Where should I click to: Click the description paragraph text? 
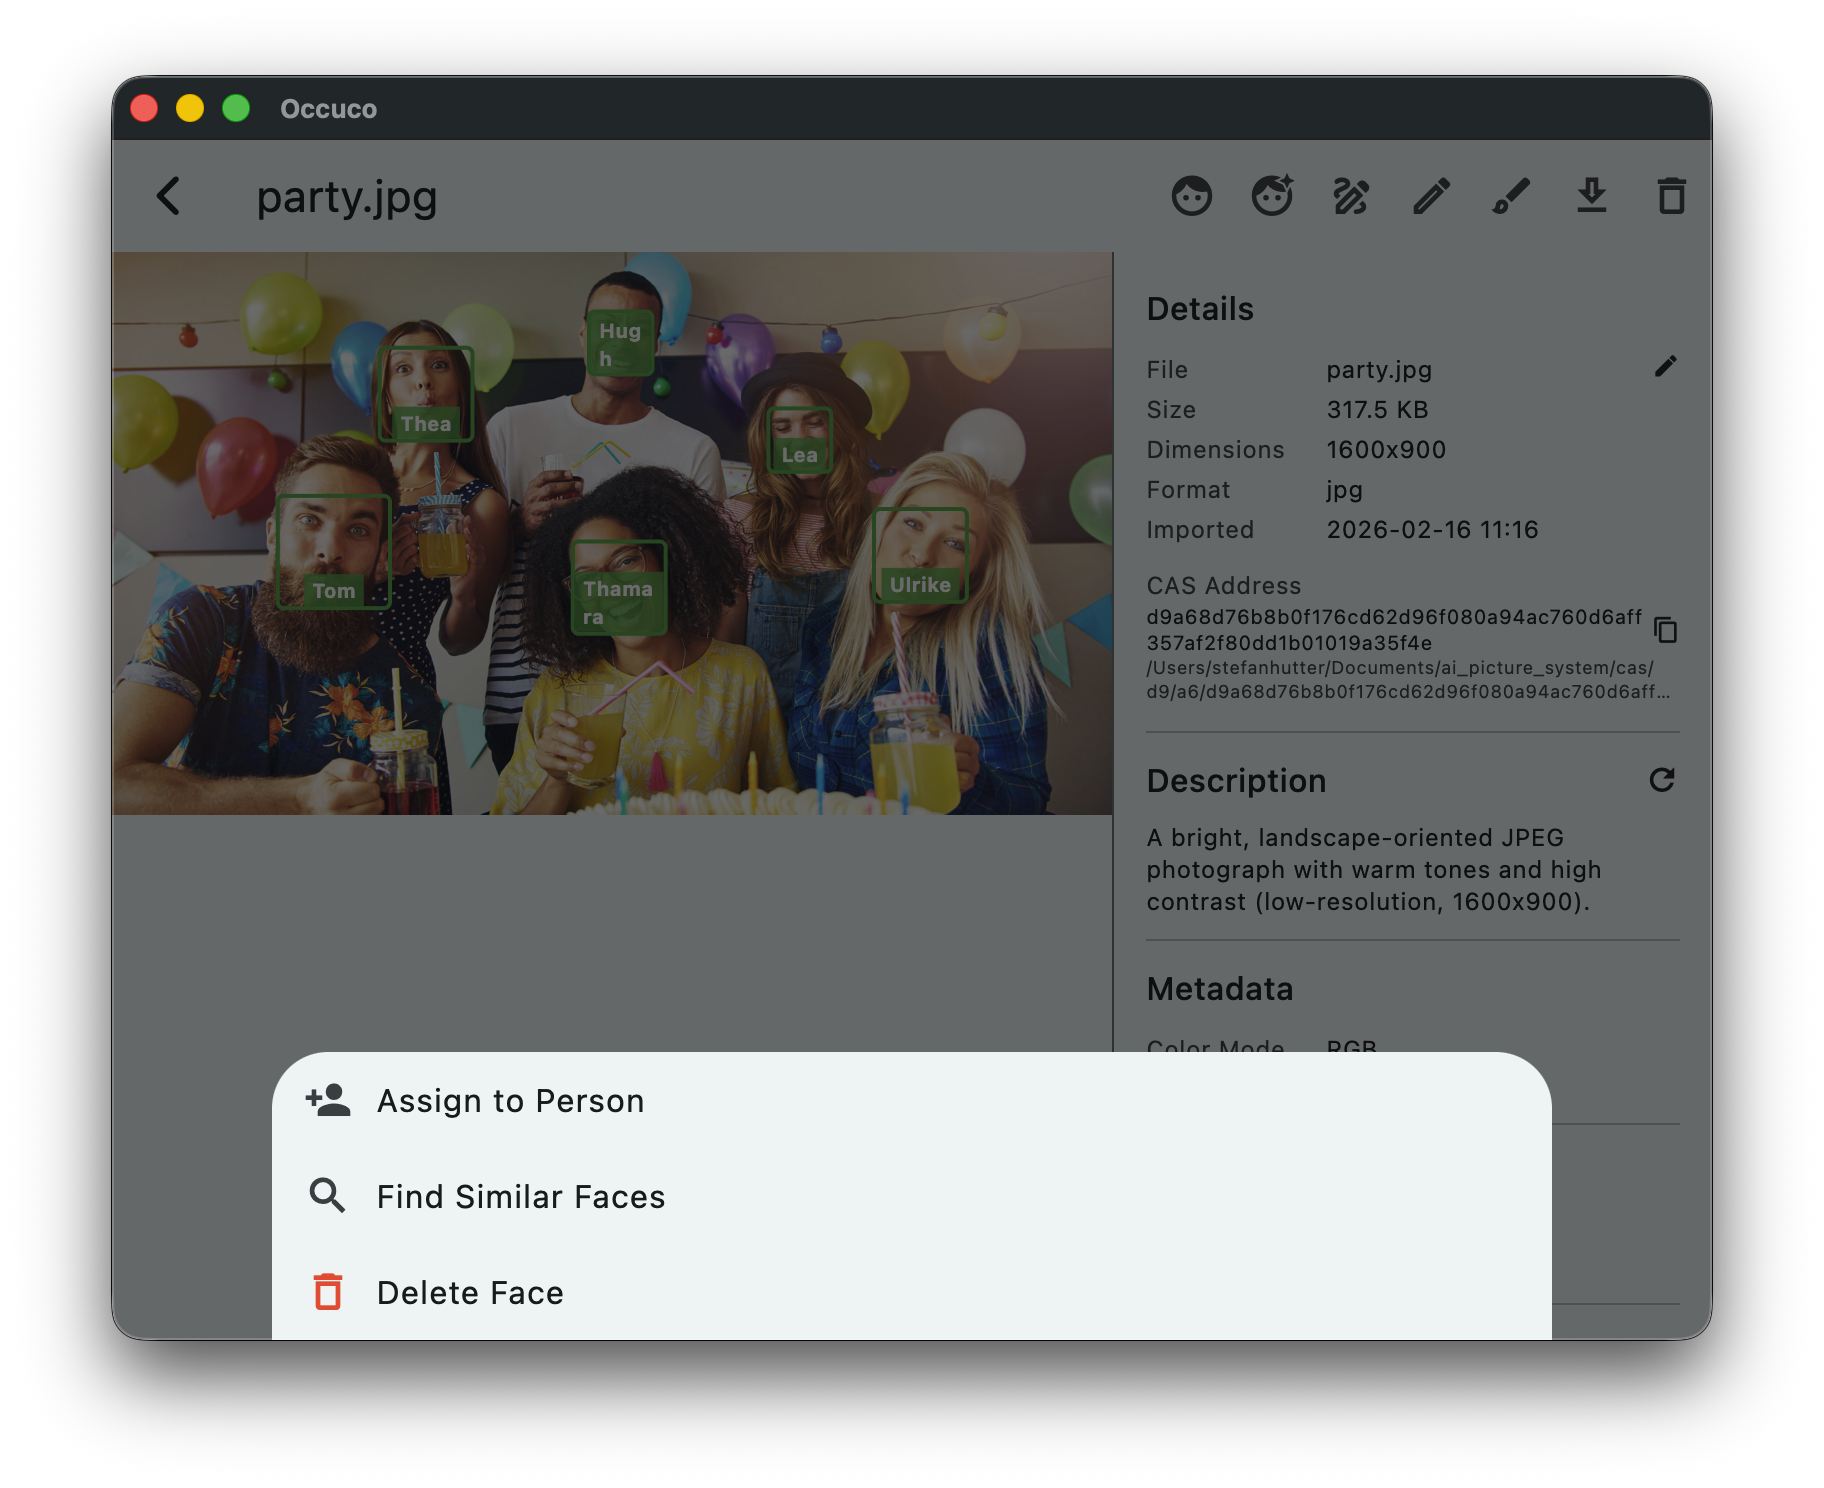click(1374, 870)
